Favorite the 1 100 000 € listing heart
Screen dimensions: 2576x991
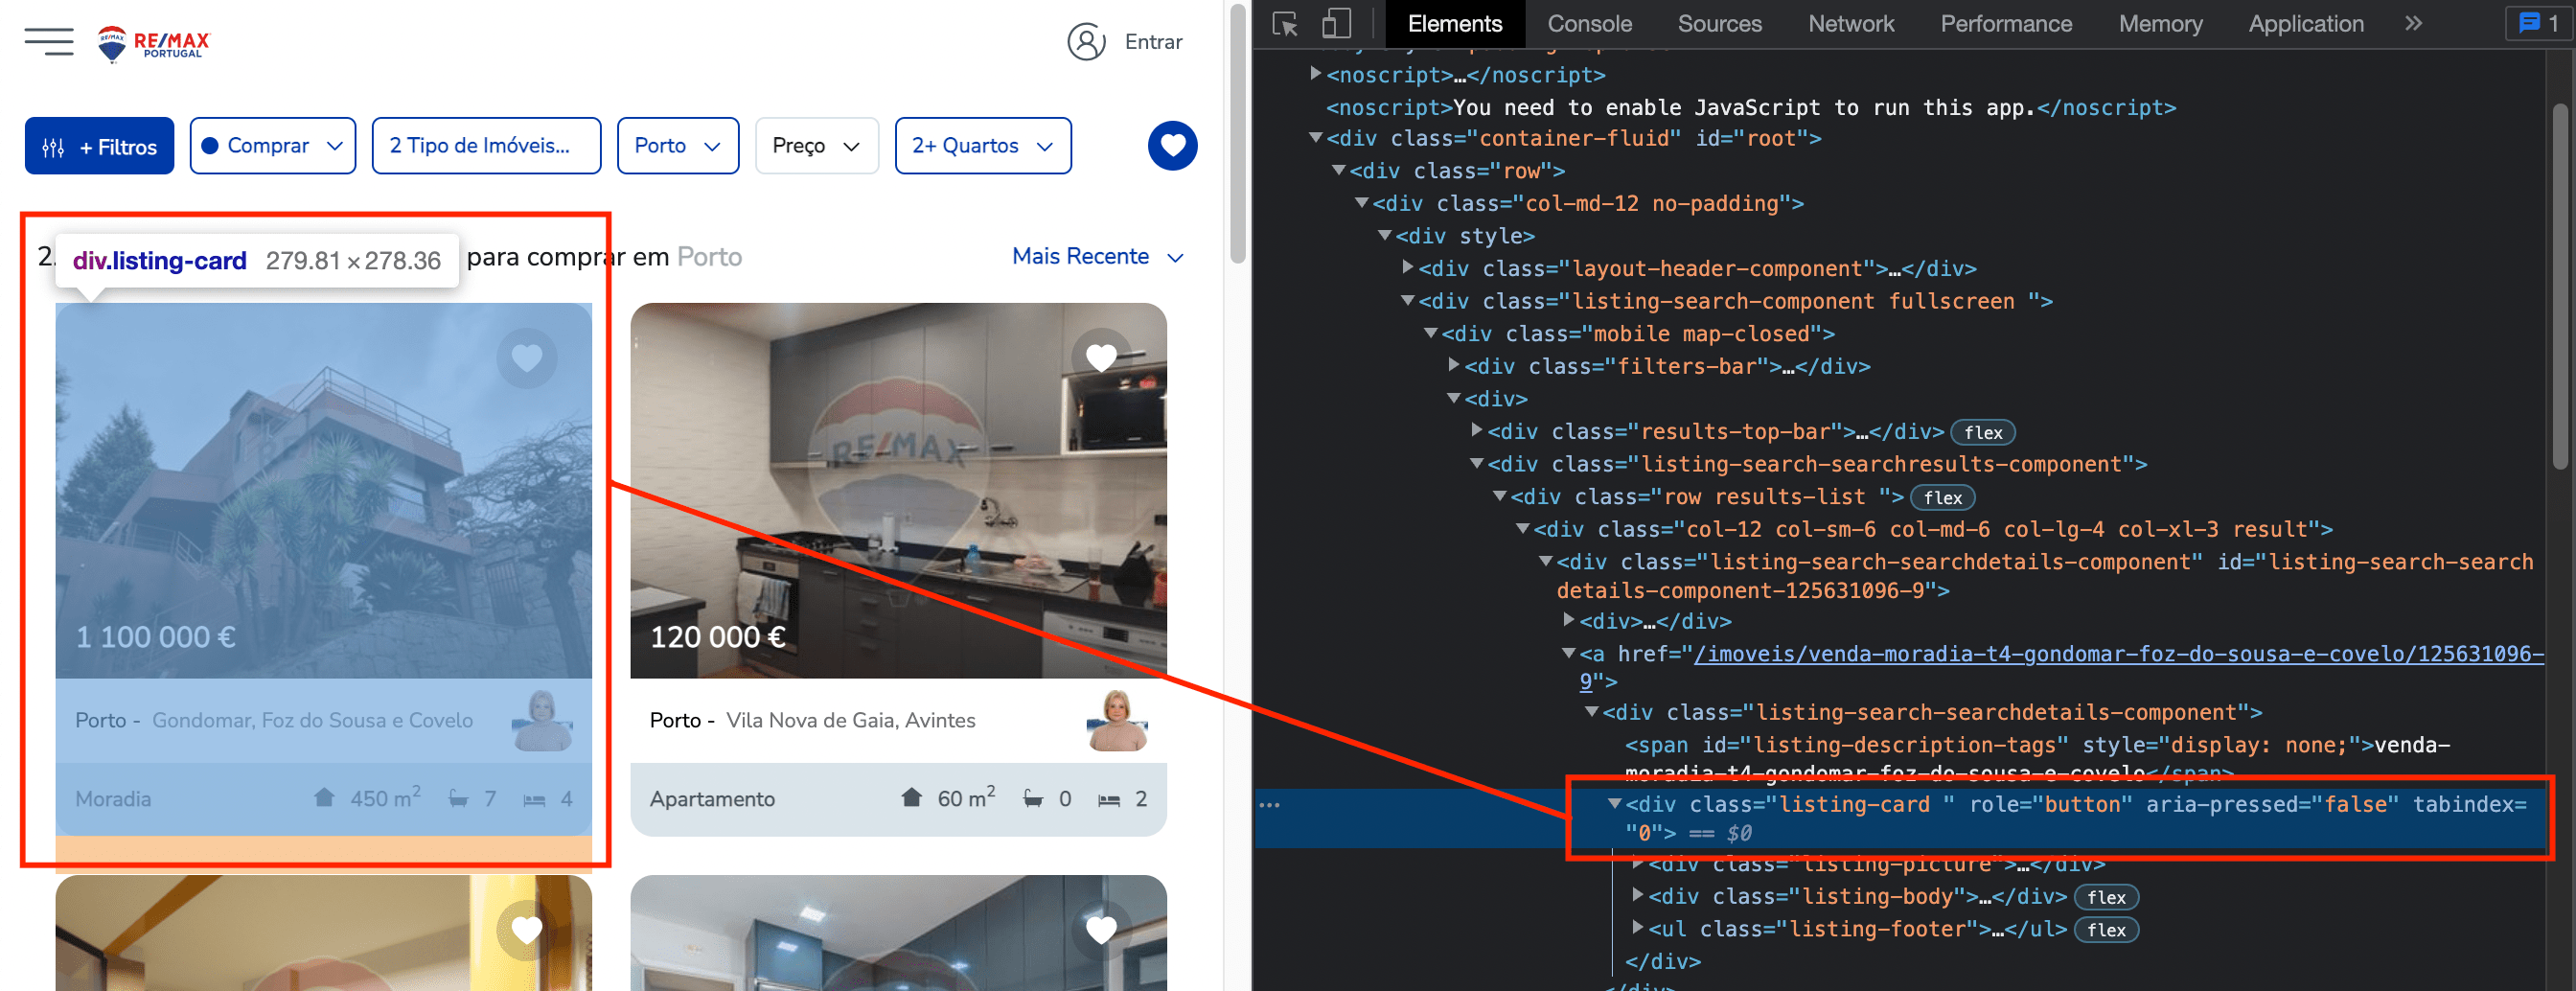click(x=527, y=358)
